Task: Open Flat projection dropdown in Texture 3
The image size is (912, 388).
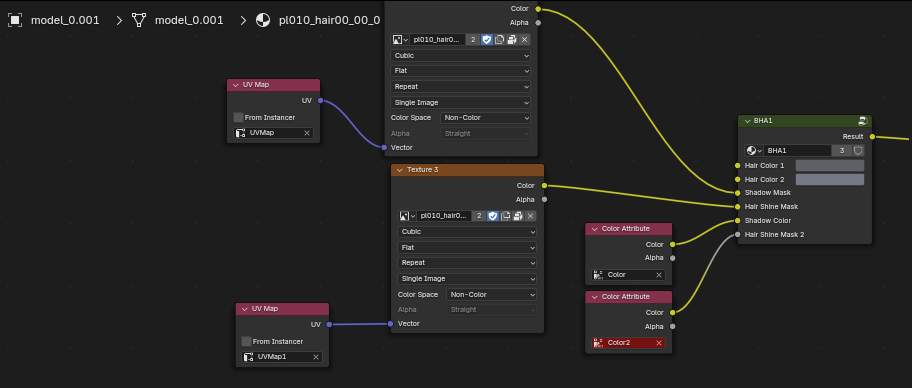Action: point(467,247)
